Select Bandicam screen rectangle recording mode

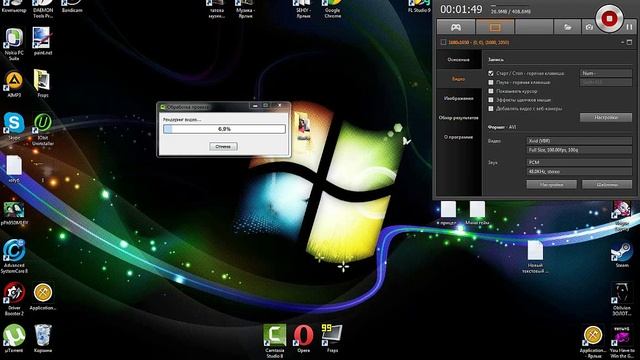click(495, 27)
